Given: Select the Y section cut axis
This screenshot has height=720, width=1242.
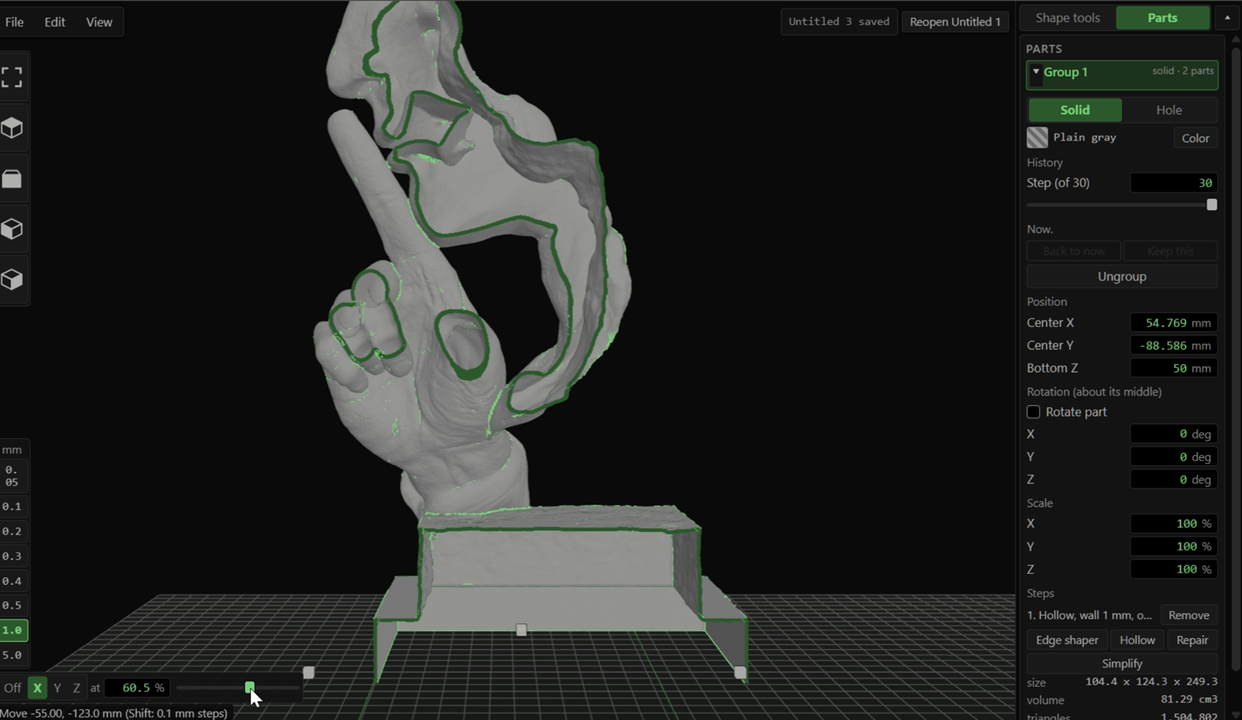Looking at the screenshot, I should [57, 688].
